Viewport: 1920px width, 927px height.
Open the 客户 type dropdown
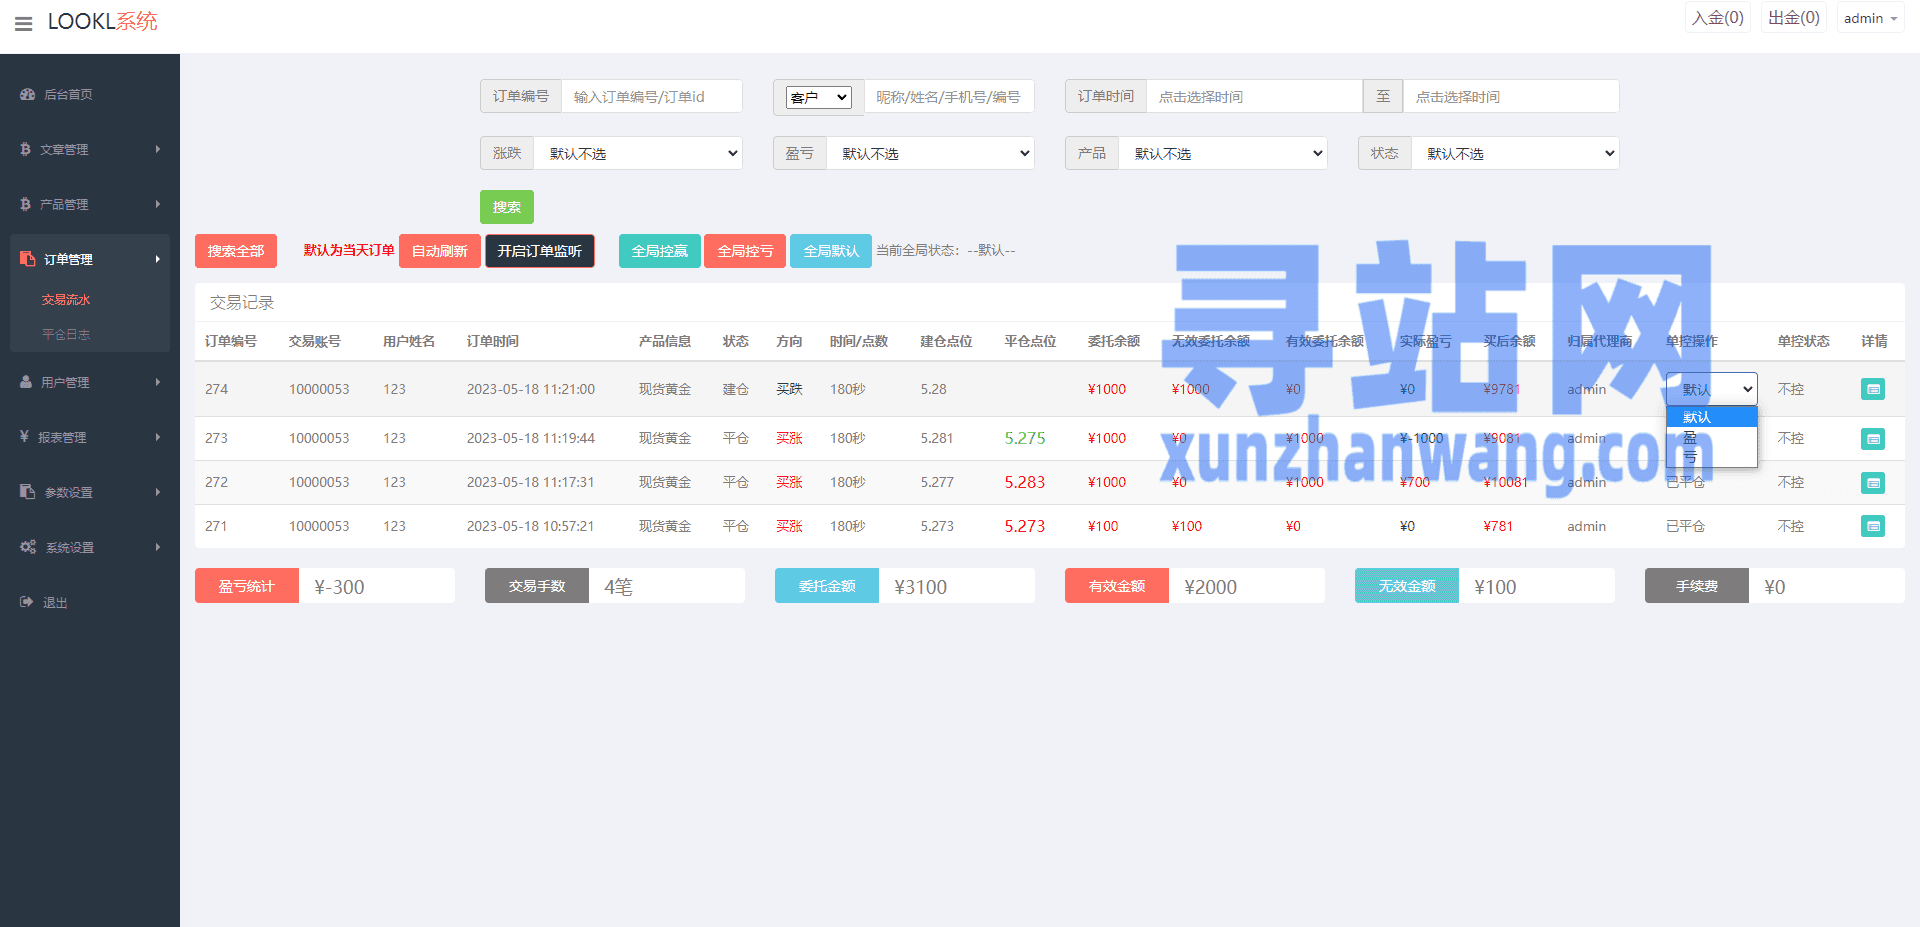(x=819, y=97)
